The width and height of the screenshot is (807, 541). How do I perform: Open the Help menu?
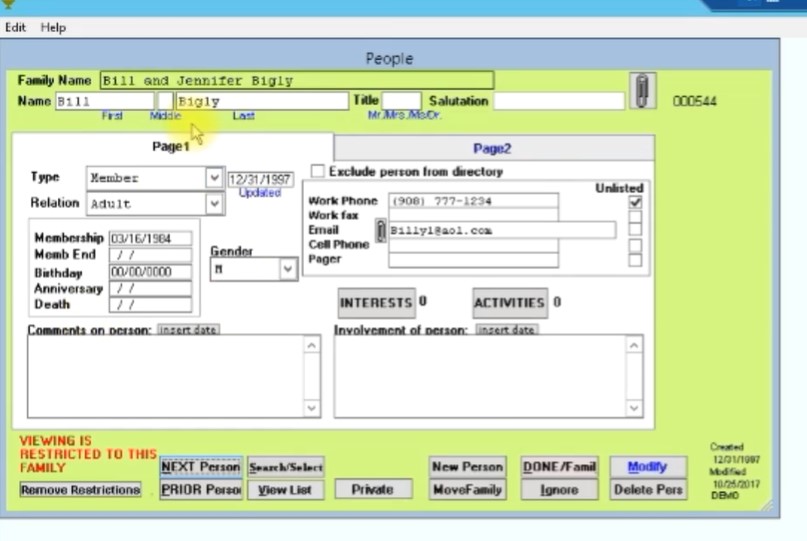[x=54, y=27]
